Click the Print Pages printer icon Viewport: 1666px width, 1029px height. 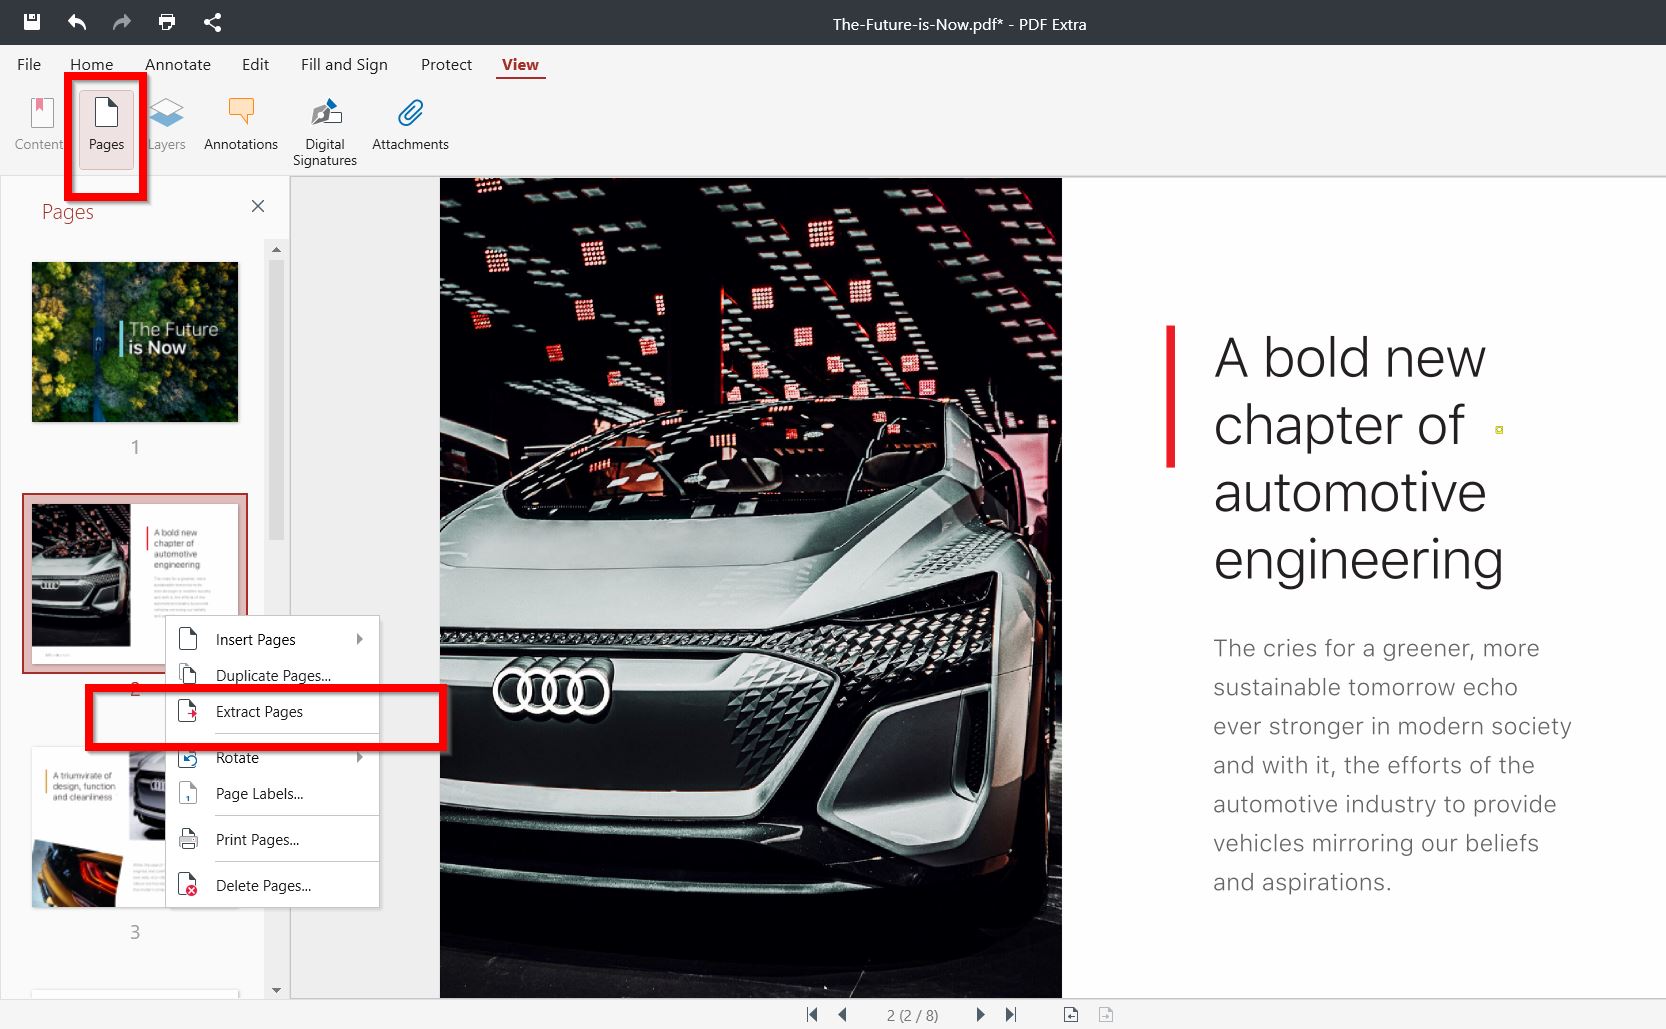(x=188, y=839)
